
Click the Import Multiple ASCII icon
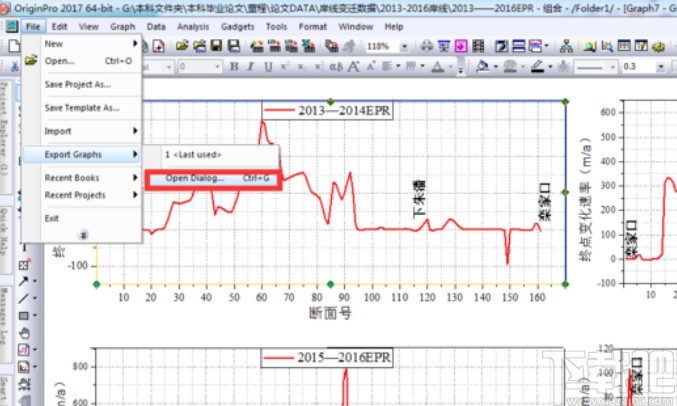291,45
